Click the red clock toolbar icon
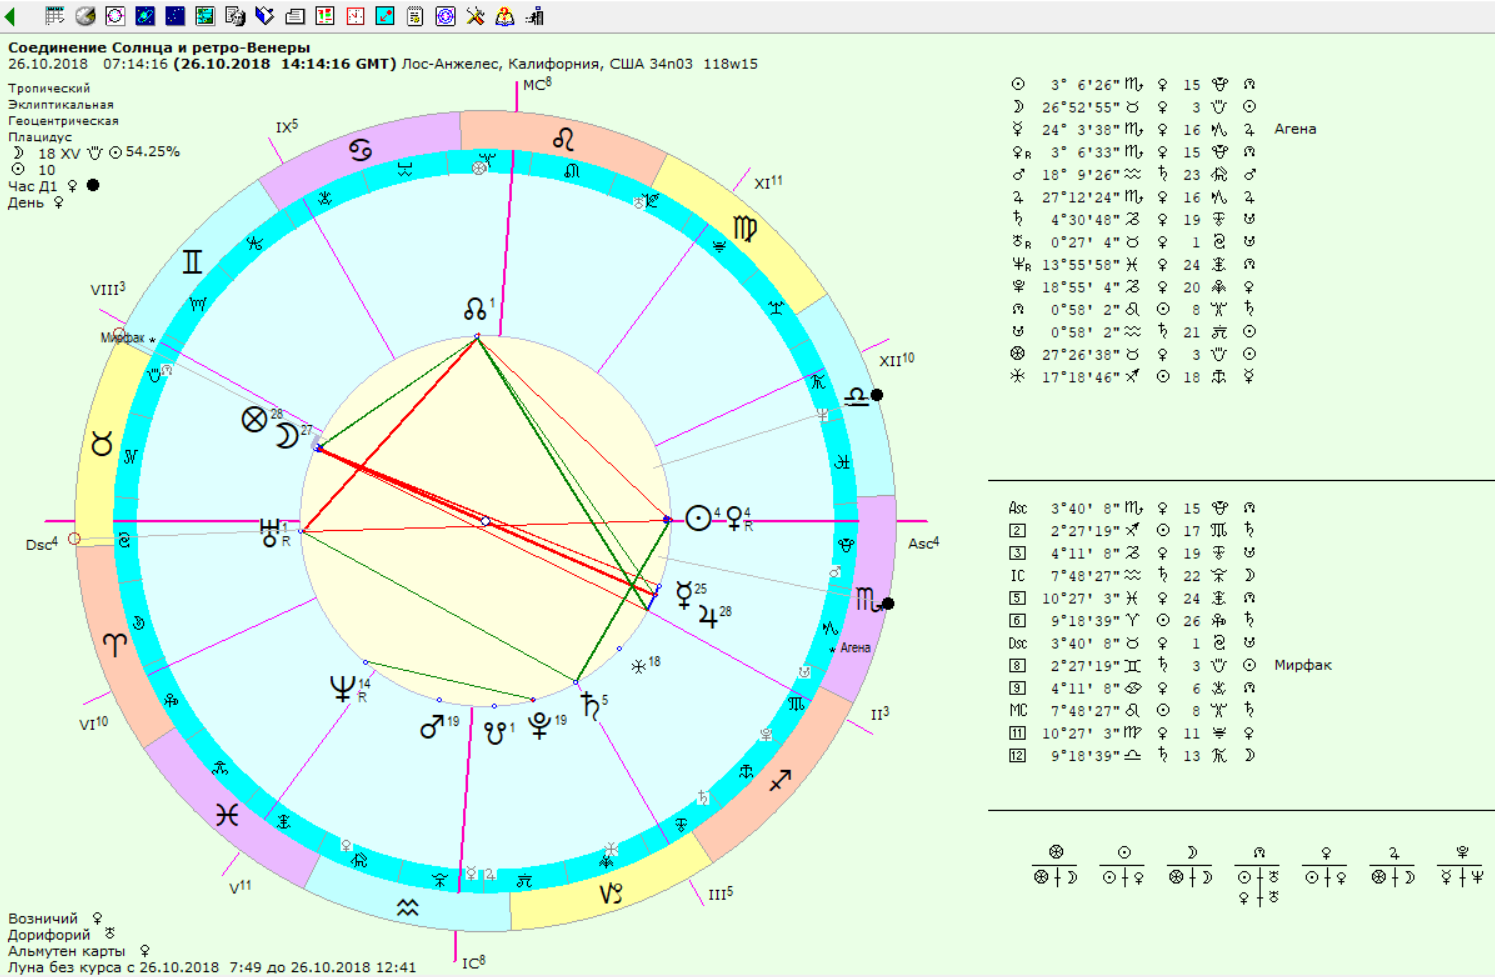Viewport: 1495px width, 977px height. coord(355,16)
